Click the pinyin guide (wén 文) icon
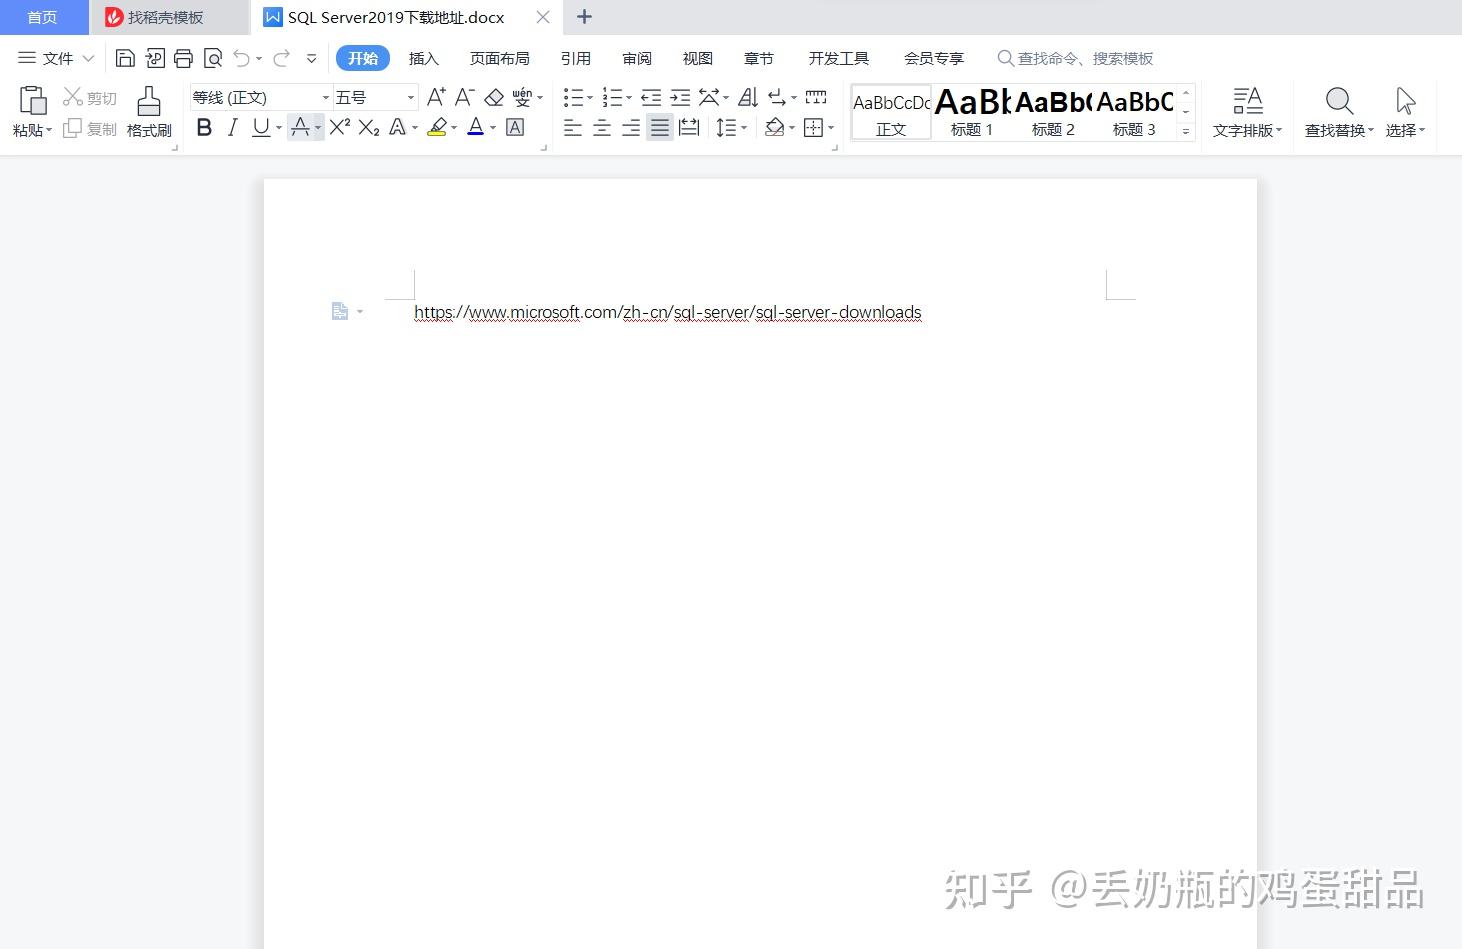This screenshot has height=949, width=1462. (x=522, y=97)
